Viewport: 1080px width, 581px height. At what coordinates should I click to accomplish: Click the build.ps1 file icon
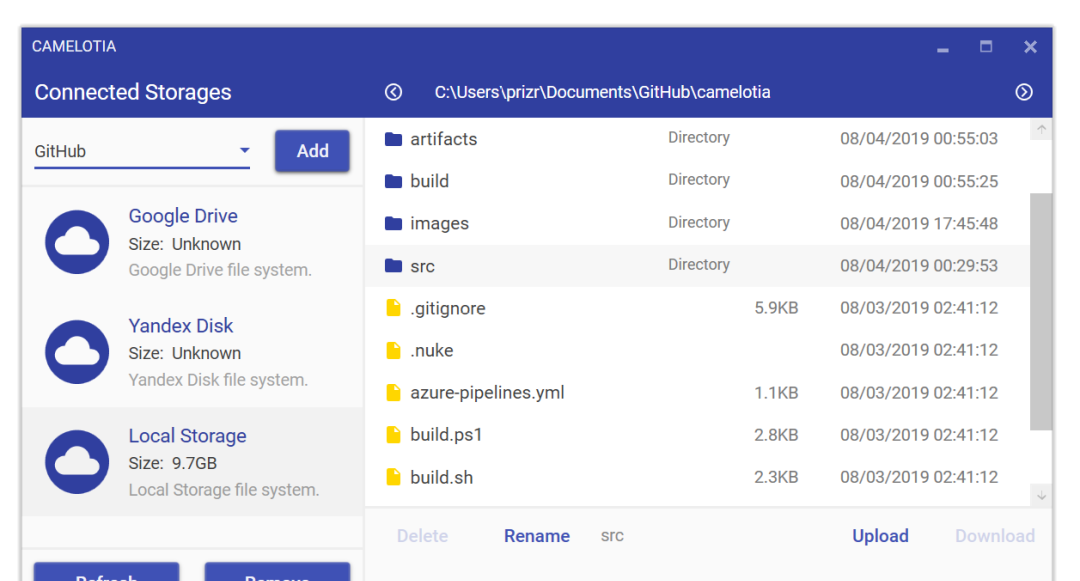[393, 435]
